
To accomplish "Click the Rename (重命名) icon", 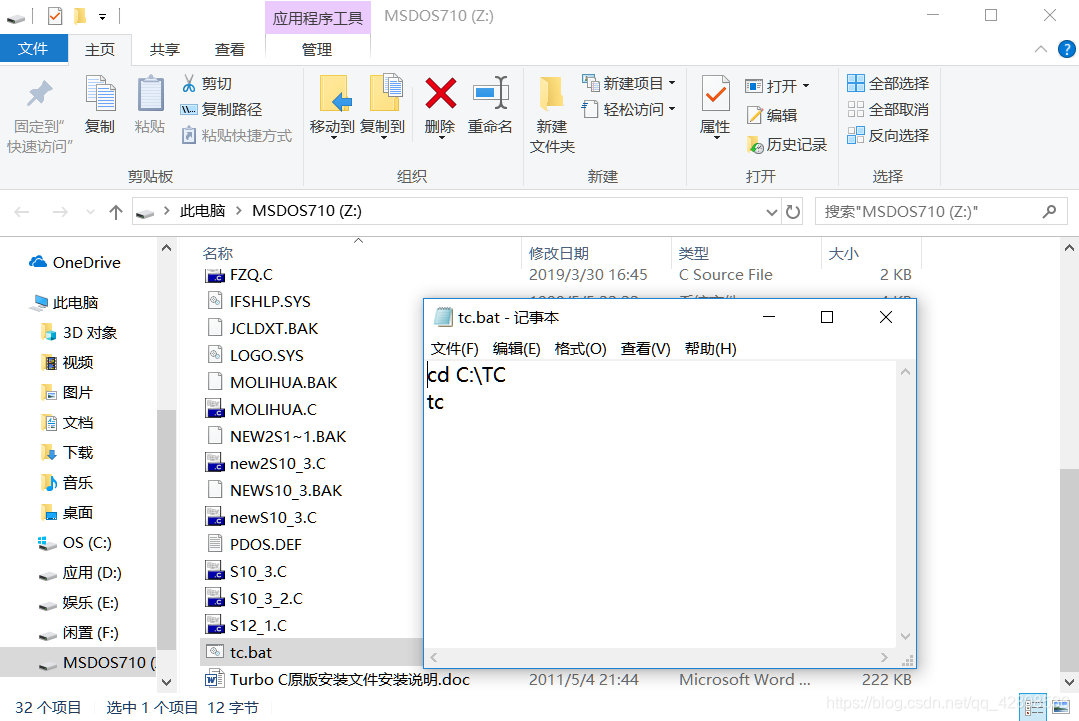I will (x=490, y=94).
